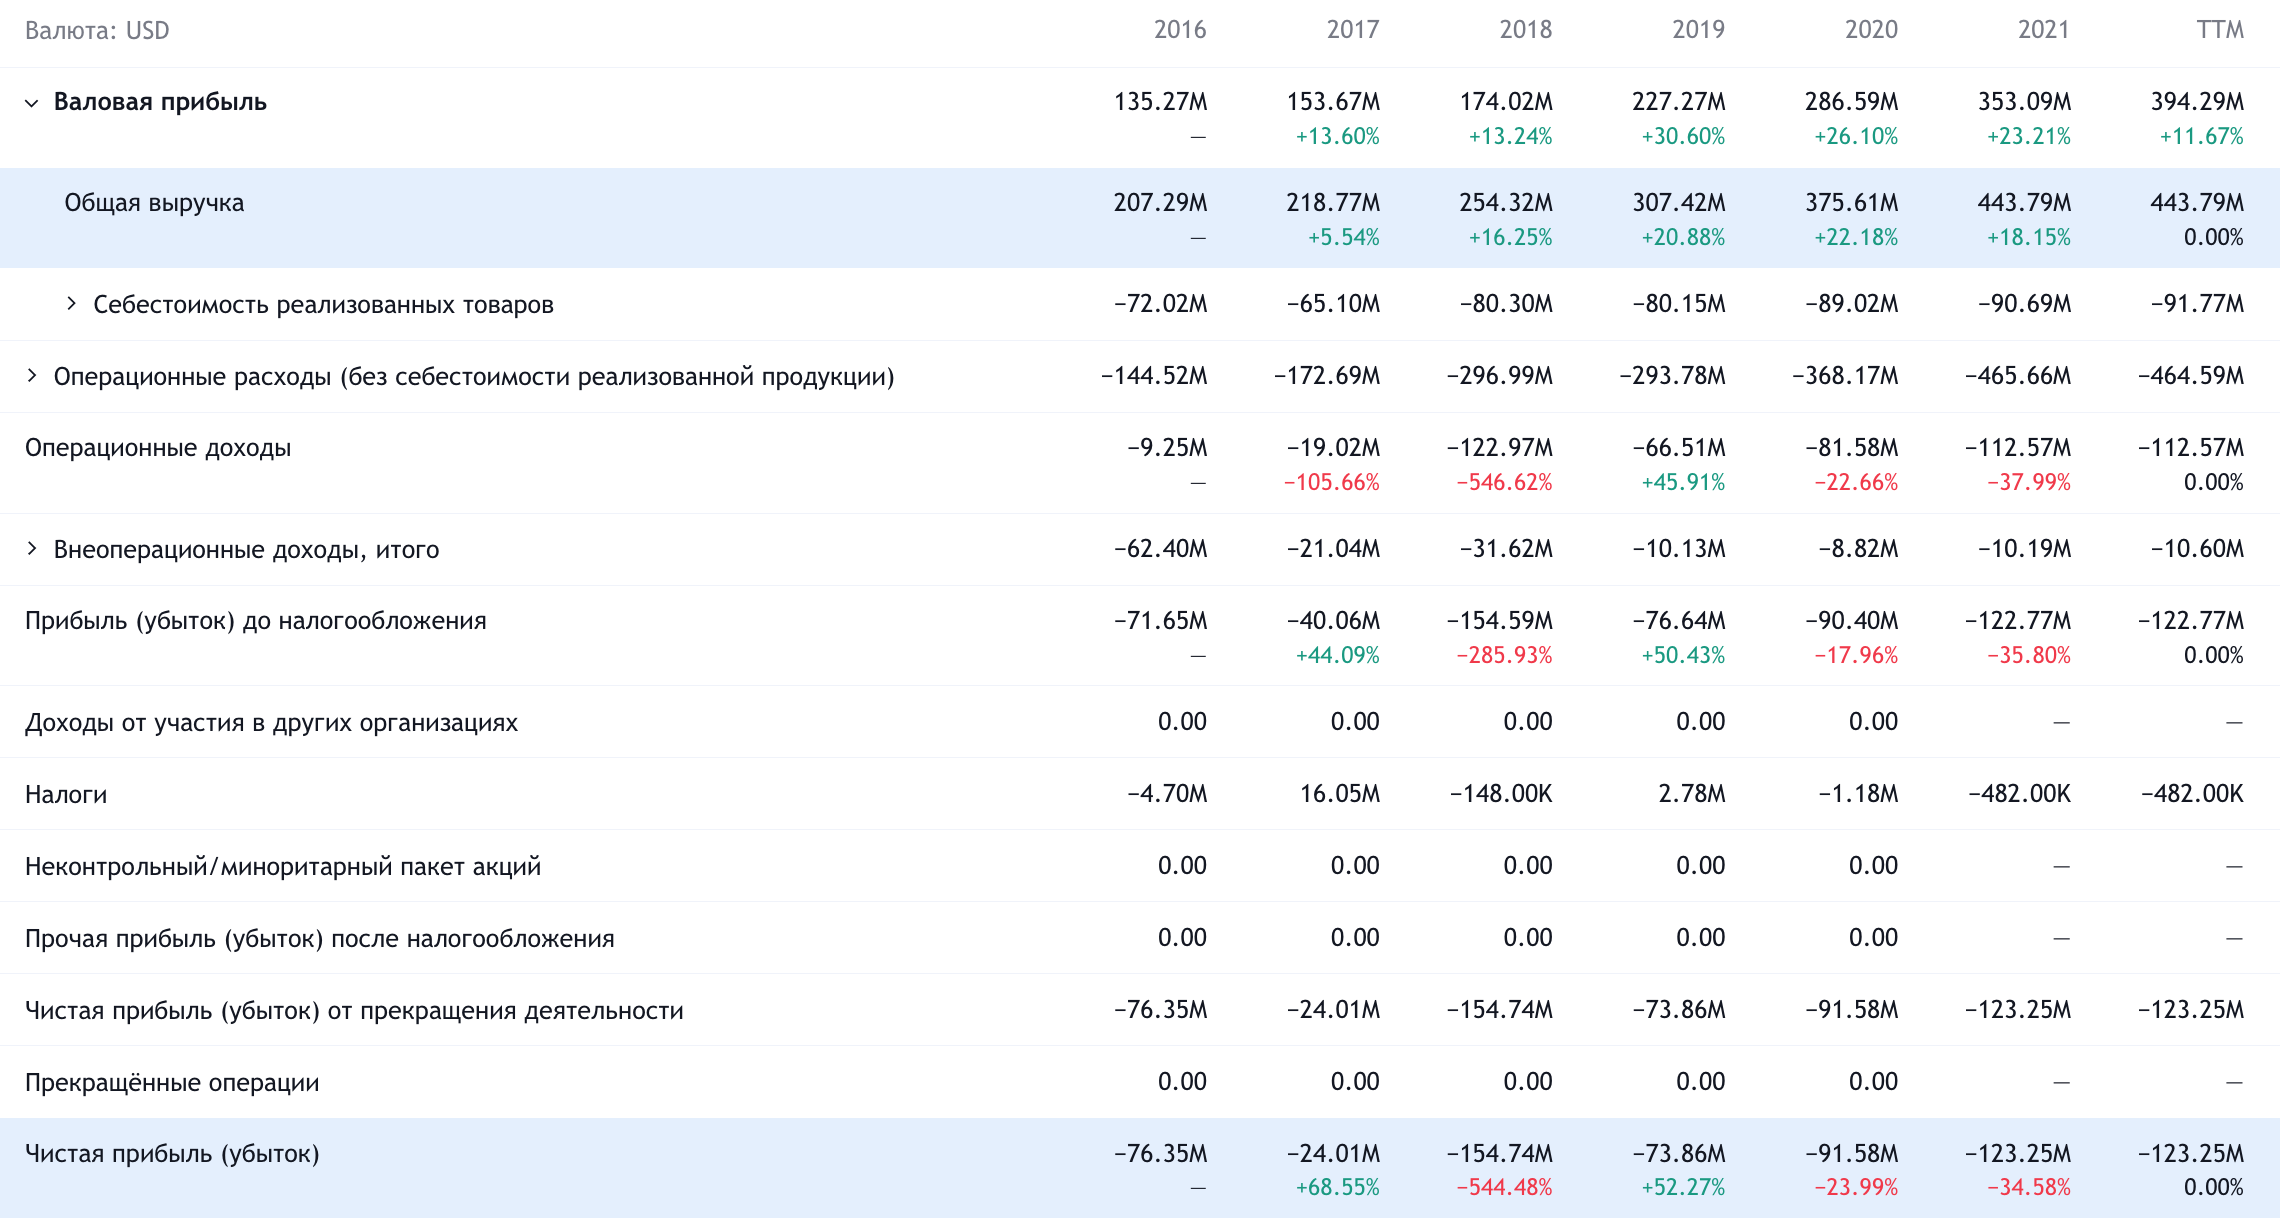Click Чистая прибыль (убыток) от прекращения деятельности
Viewport: 2280px width, 1220px height.
click(x=354, y=1011)
